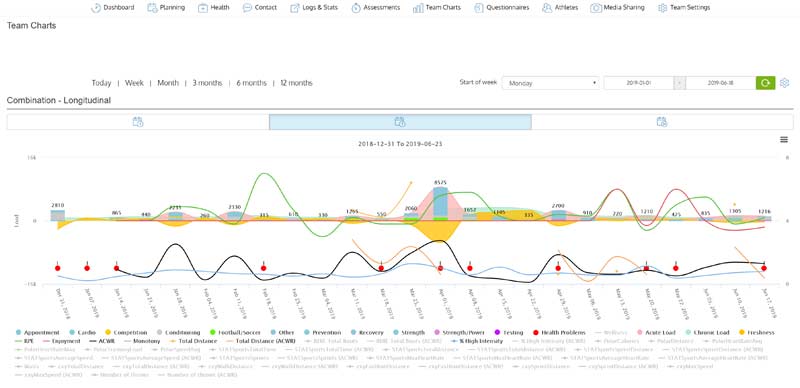Click health problem marker above Jun 17, 2019
Screen dimensions: 800x388
coord(764,268)
